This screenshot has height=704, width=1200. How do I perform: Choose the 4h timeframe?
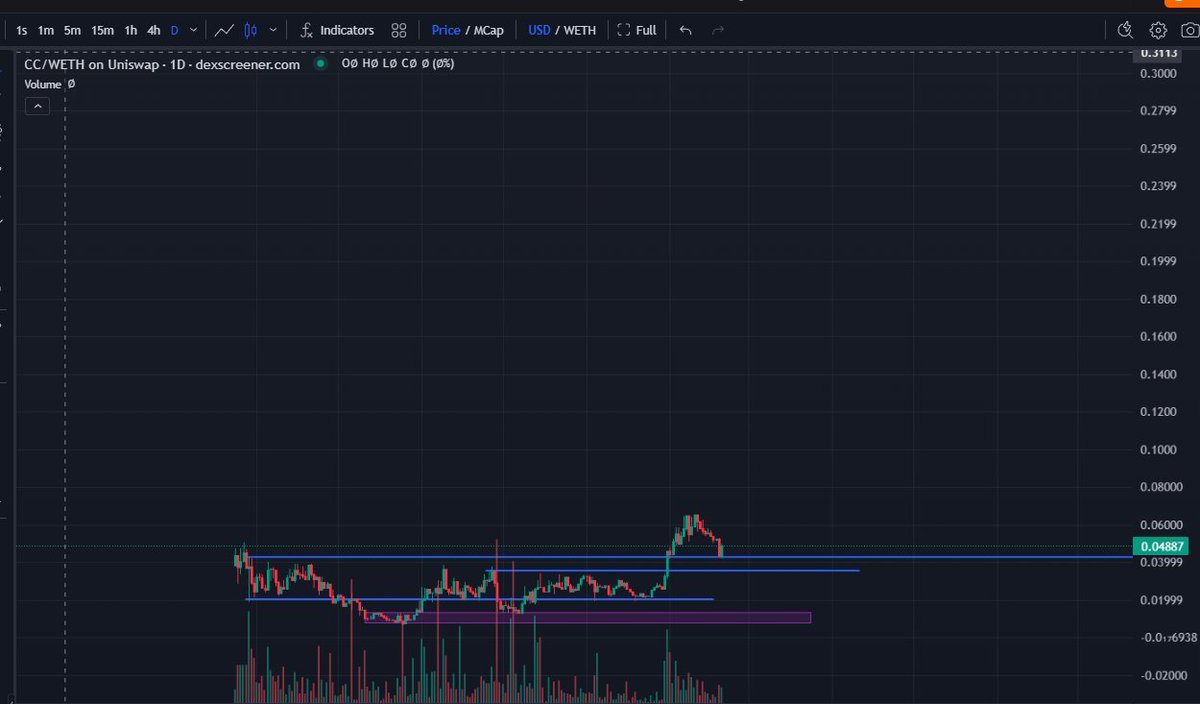[x=153, y=30]
